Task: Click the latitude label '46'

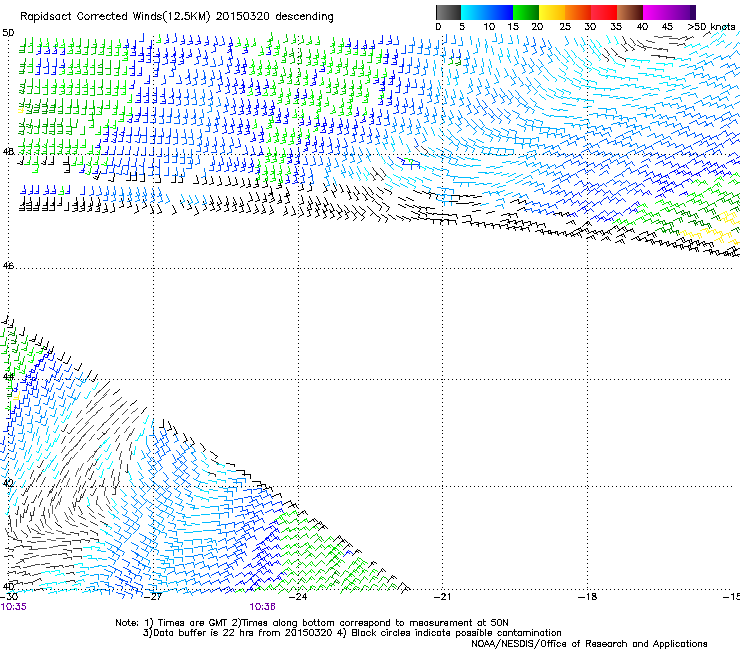Action: (8, 266)
